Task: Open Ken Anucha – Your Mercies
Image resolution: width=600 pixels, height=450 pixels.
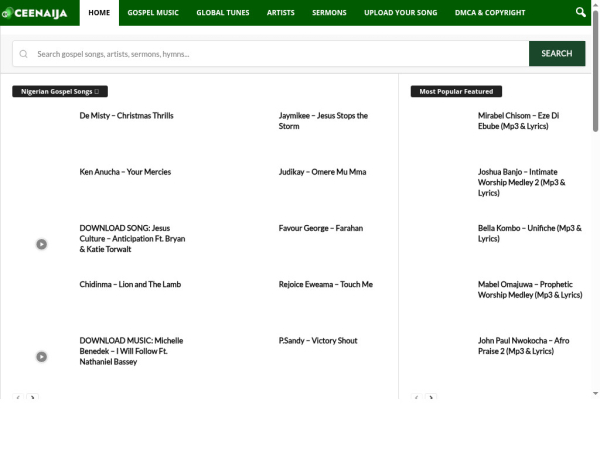Action: 125,172
